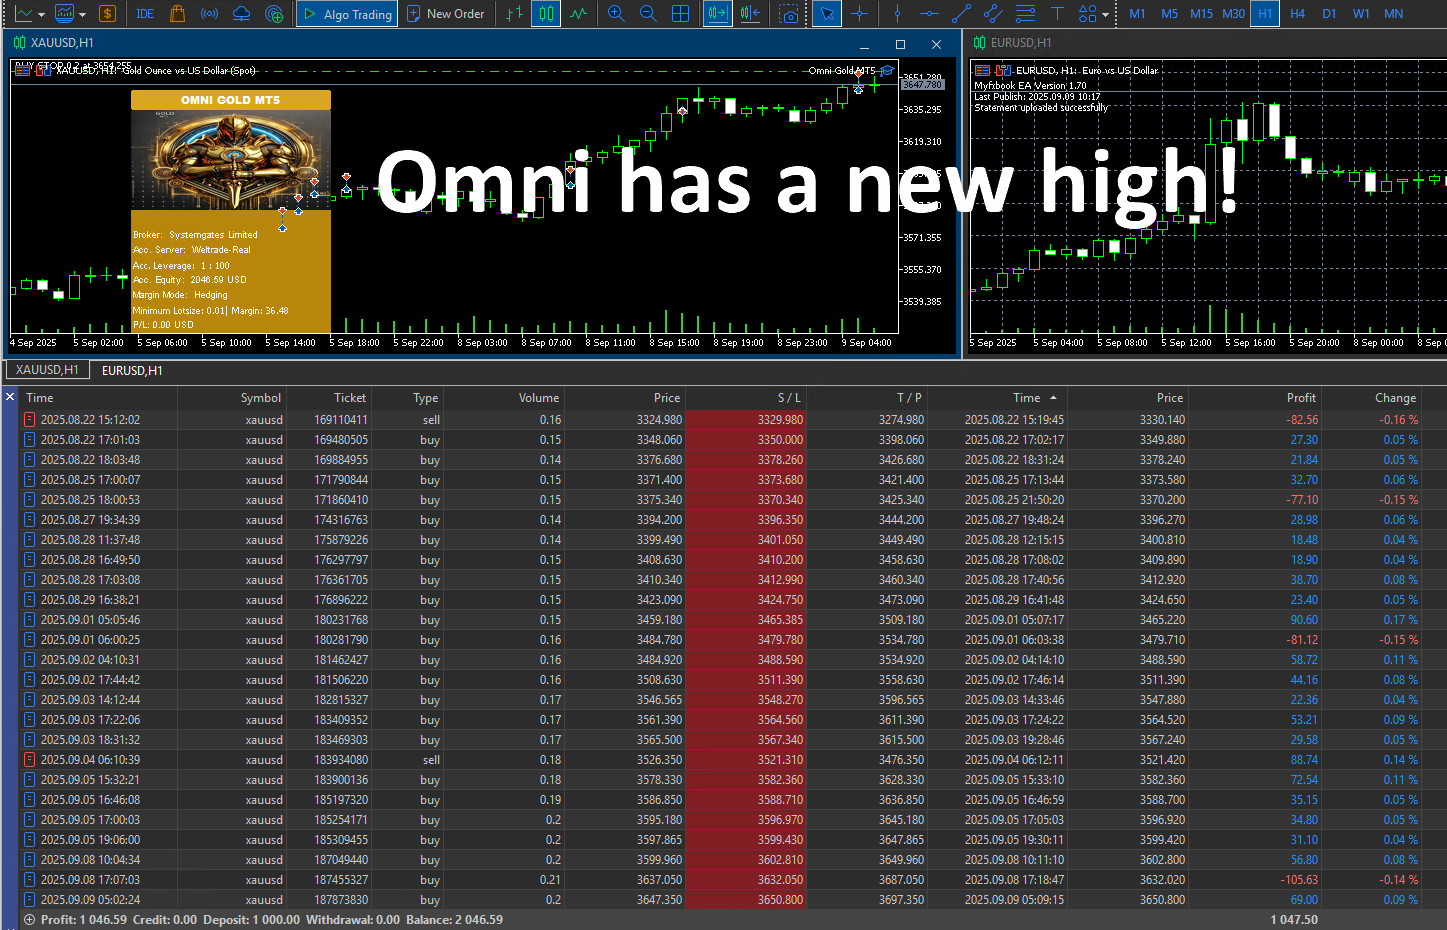Click the 3647.780 price label on the XAUUSD chart
1447x930 pixels.
click(x=923, y=85)
